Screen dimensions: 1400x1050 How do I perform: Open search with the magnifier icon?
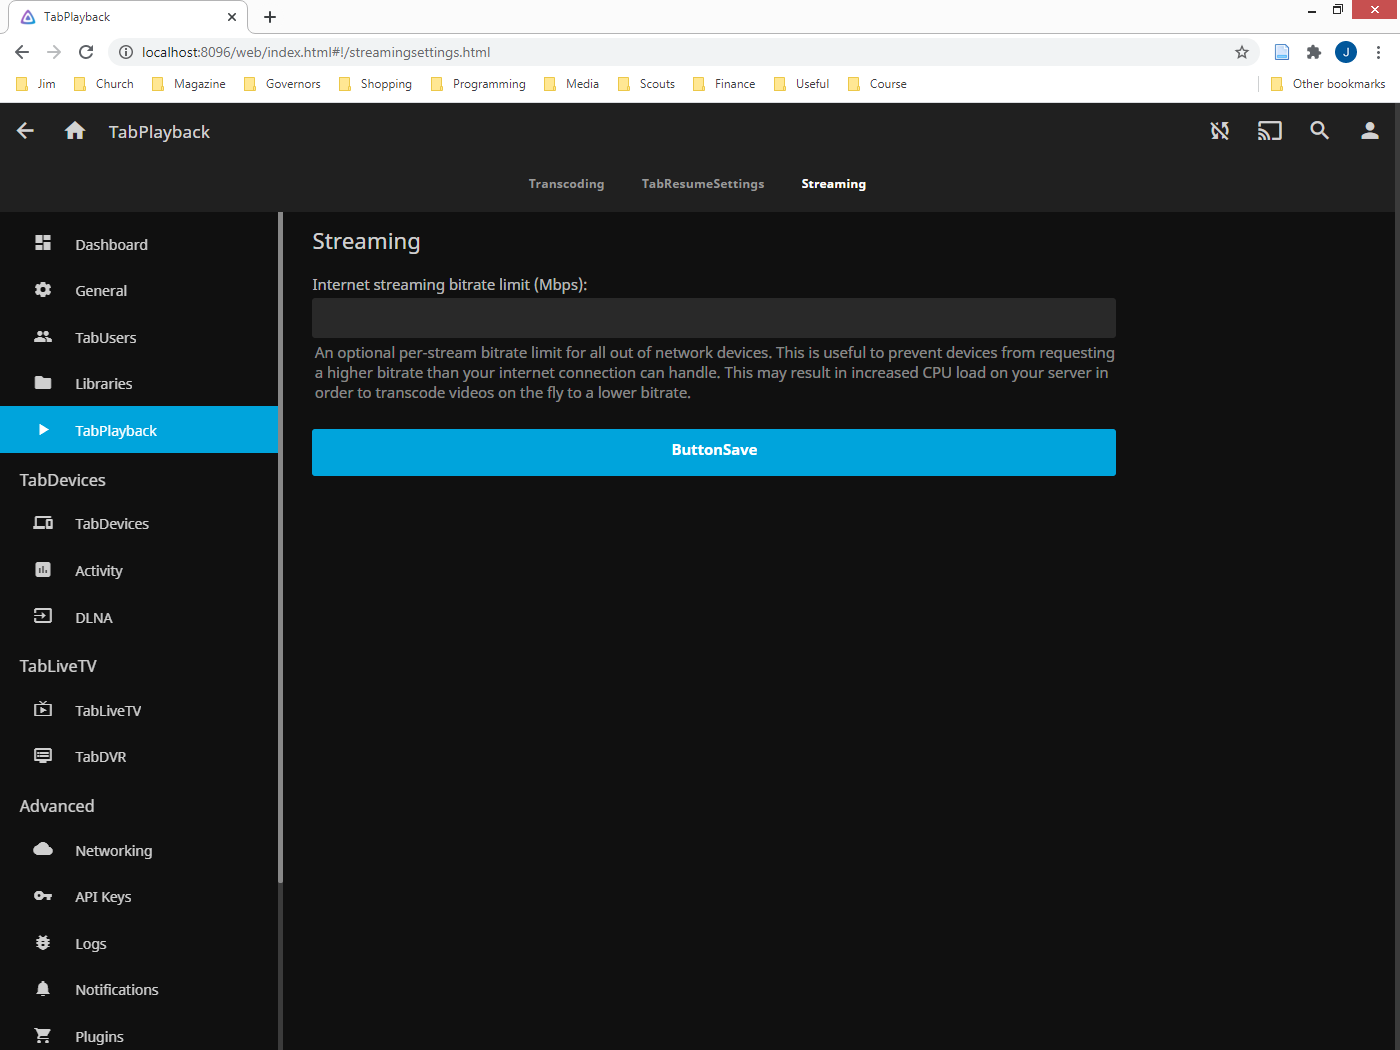(x=1320, y=130)
